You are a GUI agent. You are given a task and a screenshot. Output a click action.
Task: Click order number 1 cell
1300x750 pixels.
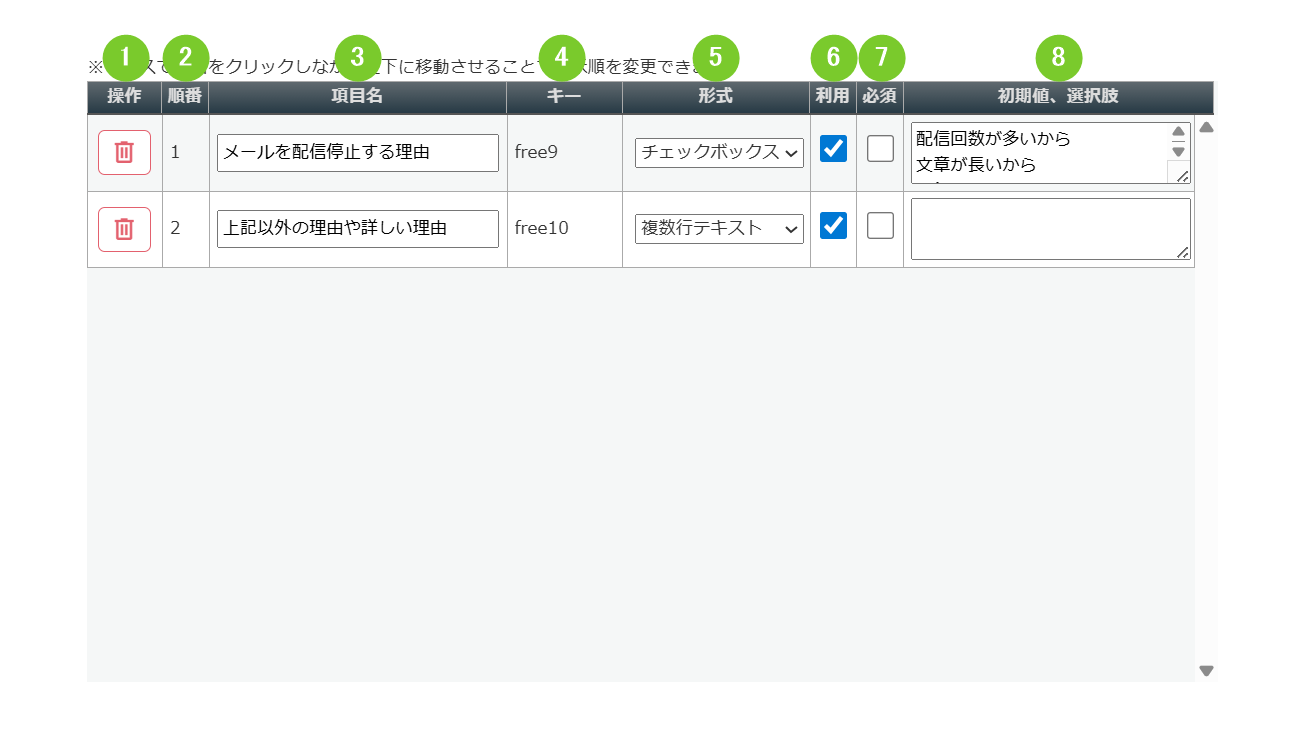coord(186,153)
